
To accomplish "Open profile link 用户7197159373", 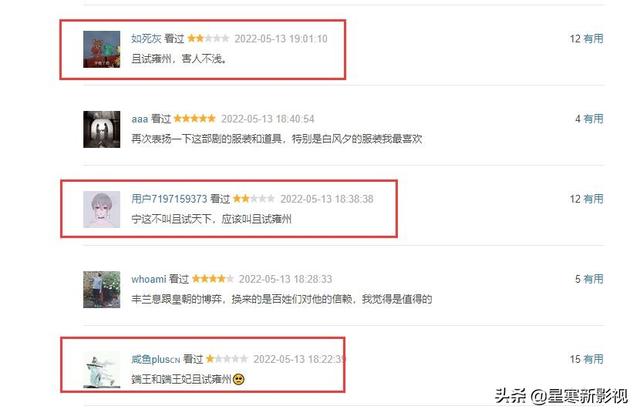I will coord(169,199).
